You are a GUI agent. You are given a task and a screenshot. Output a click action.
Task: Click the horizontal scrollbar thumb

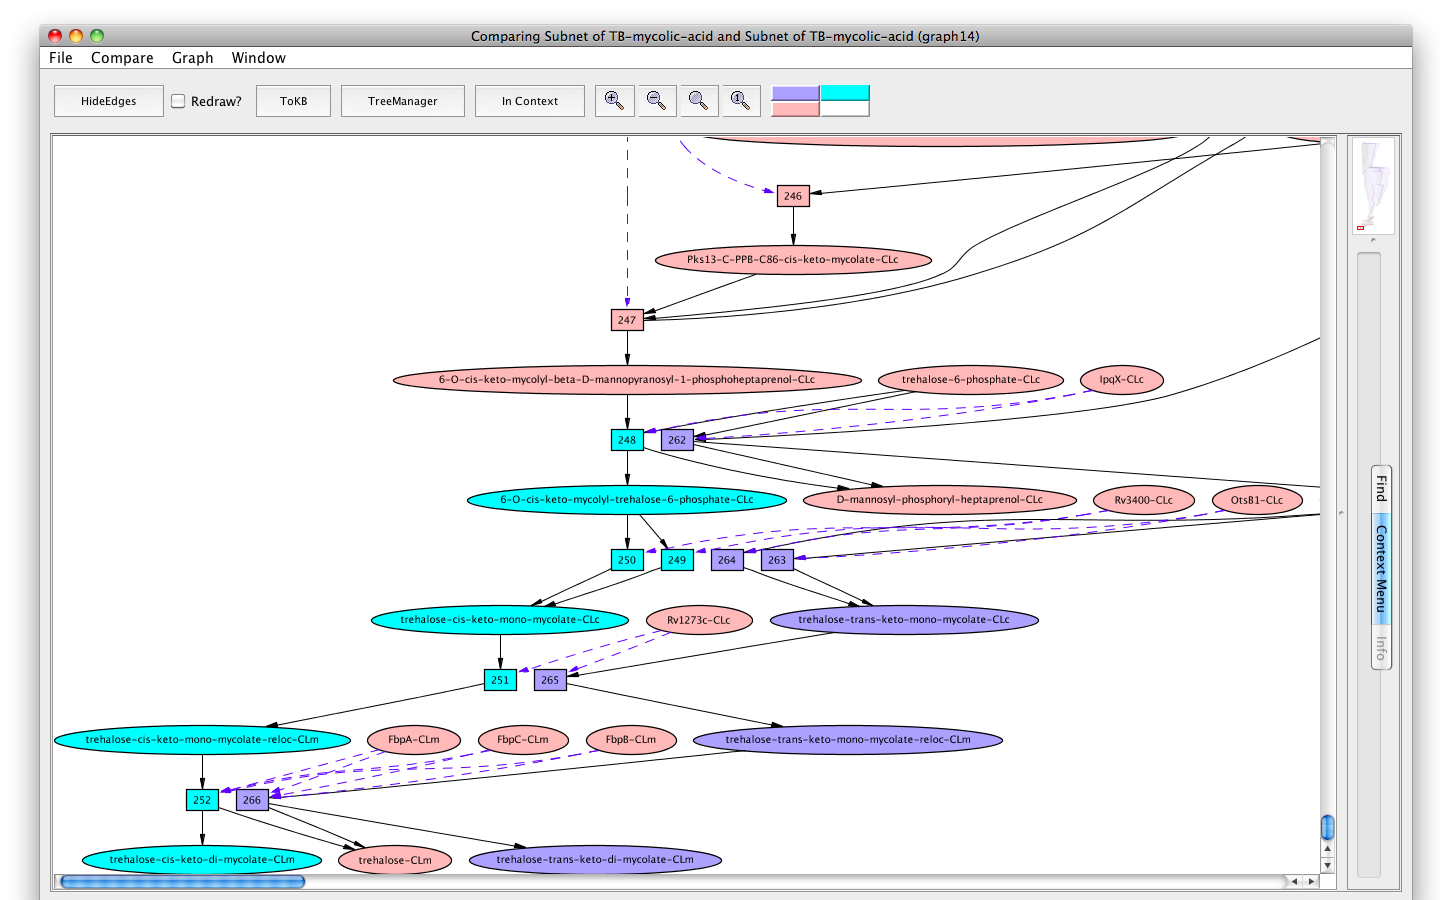[183, 882]
